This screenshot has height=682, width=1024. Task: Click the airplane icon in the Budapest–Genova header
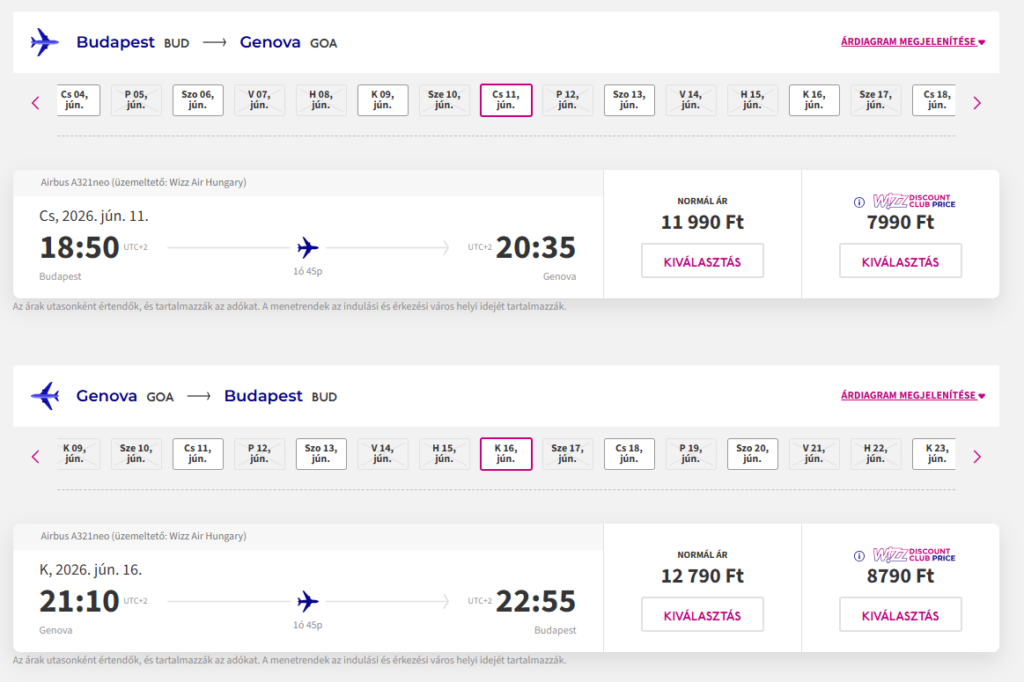[45, 42]
